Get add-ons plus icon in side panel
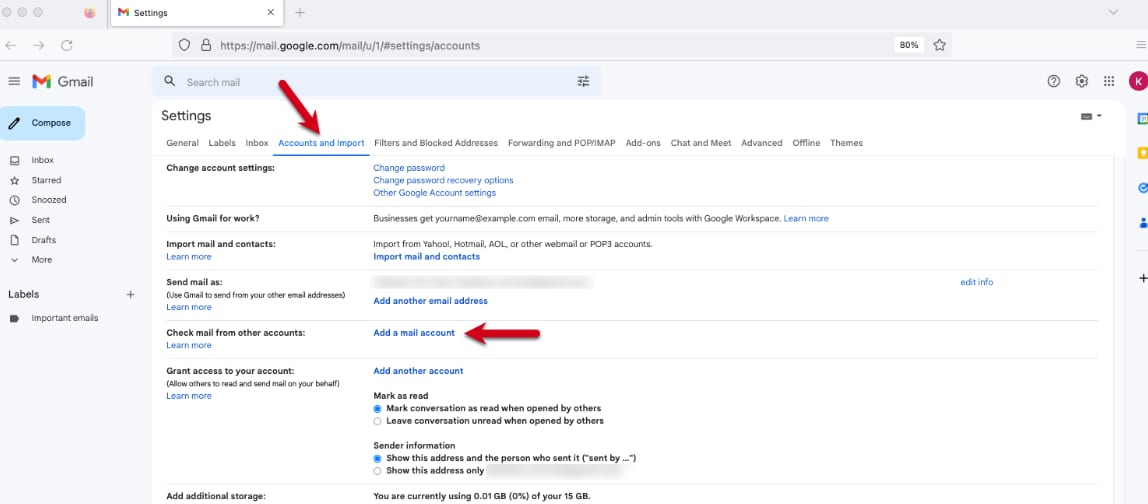The width and height of the screenshot is (1148, 504). click(x=1143, y=278)
